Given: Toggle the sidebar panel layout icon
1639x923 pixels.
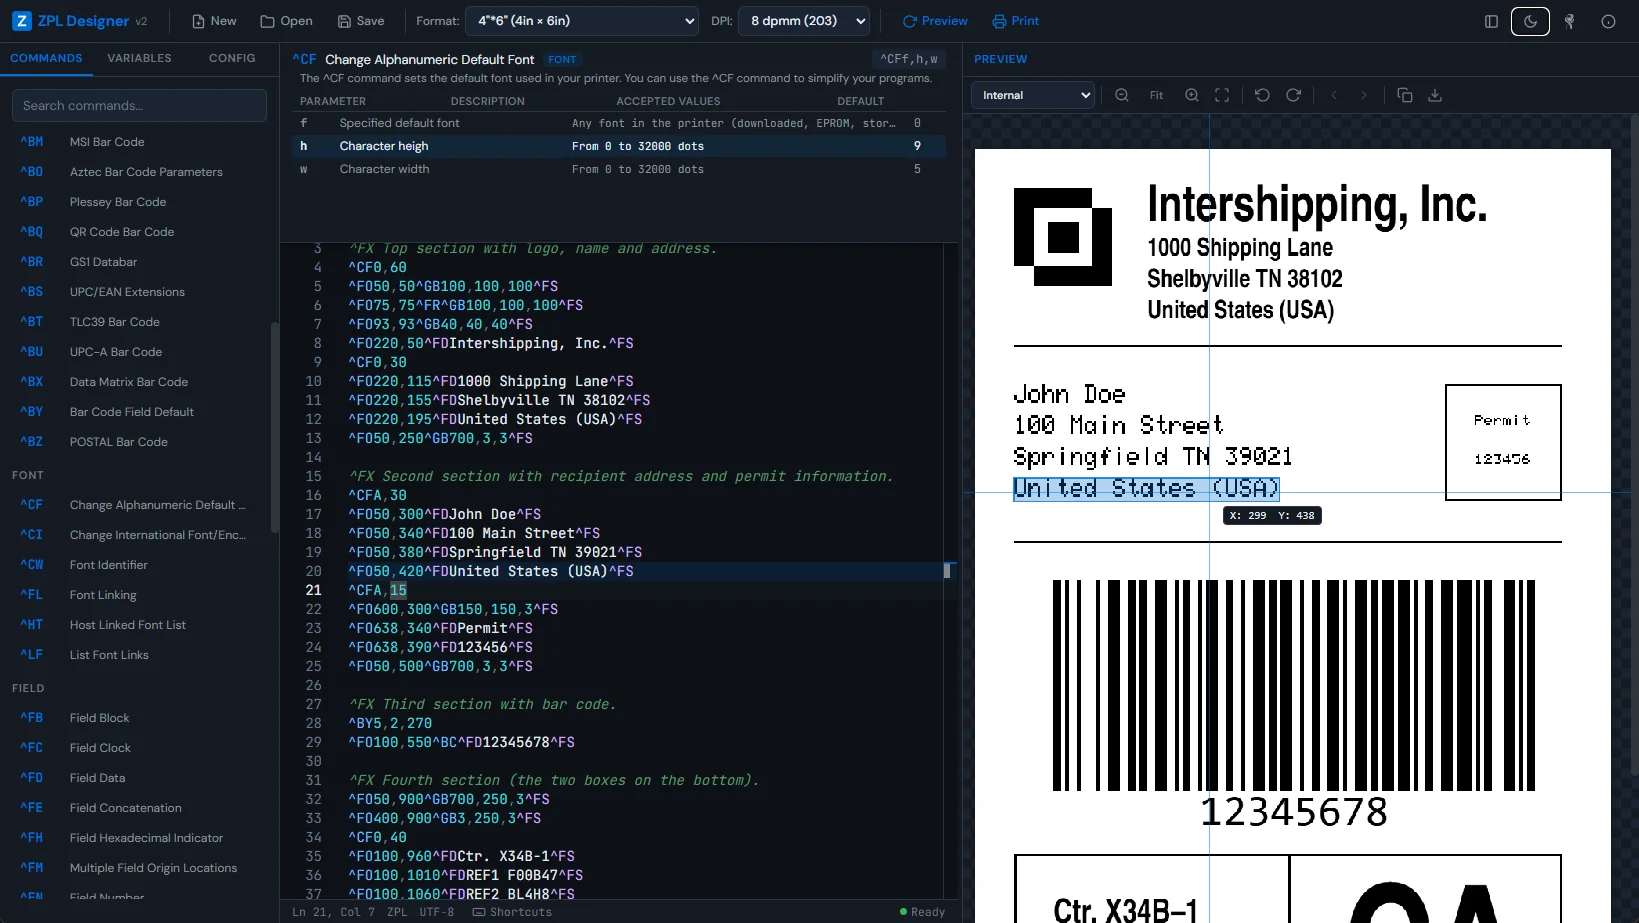Looking at the screenshot, I should coord(1491,20).
